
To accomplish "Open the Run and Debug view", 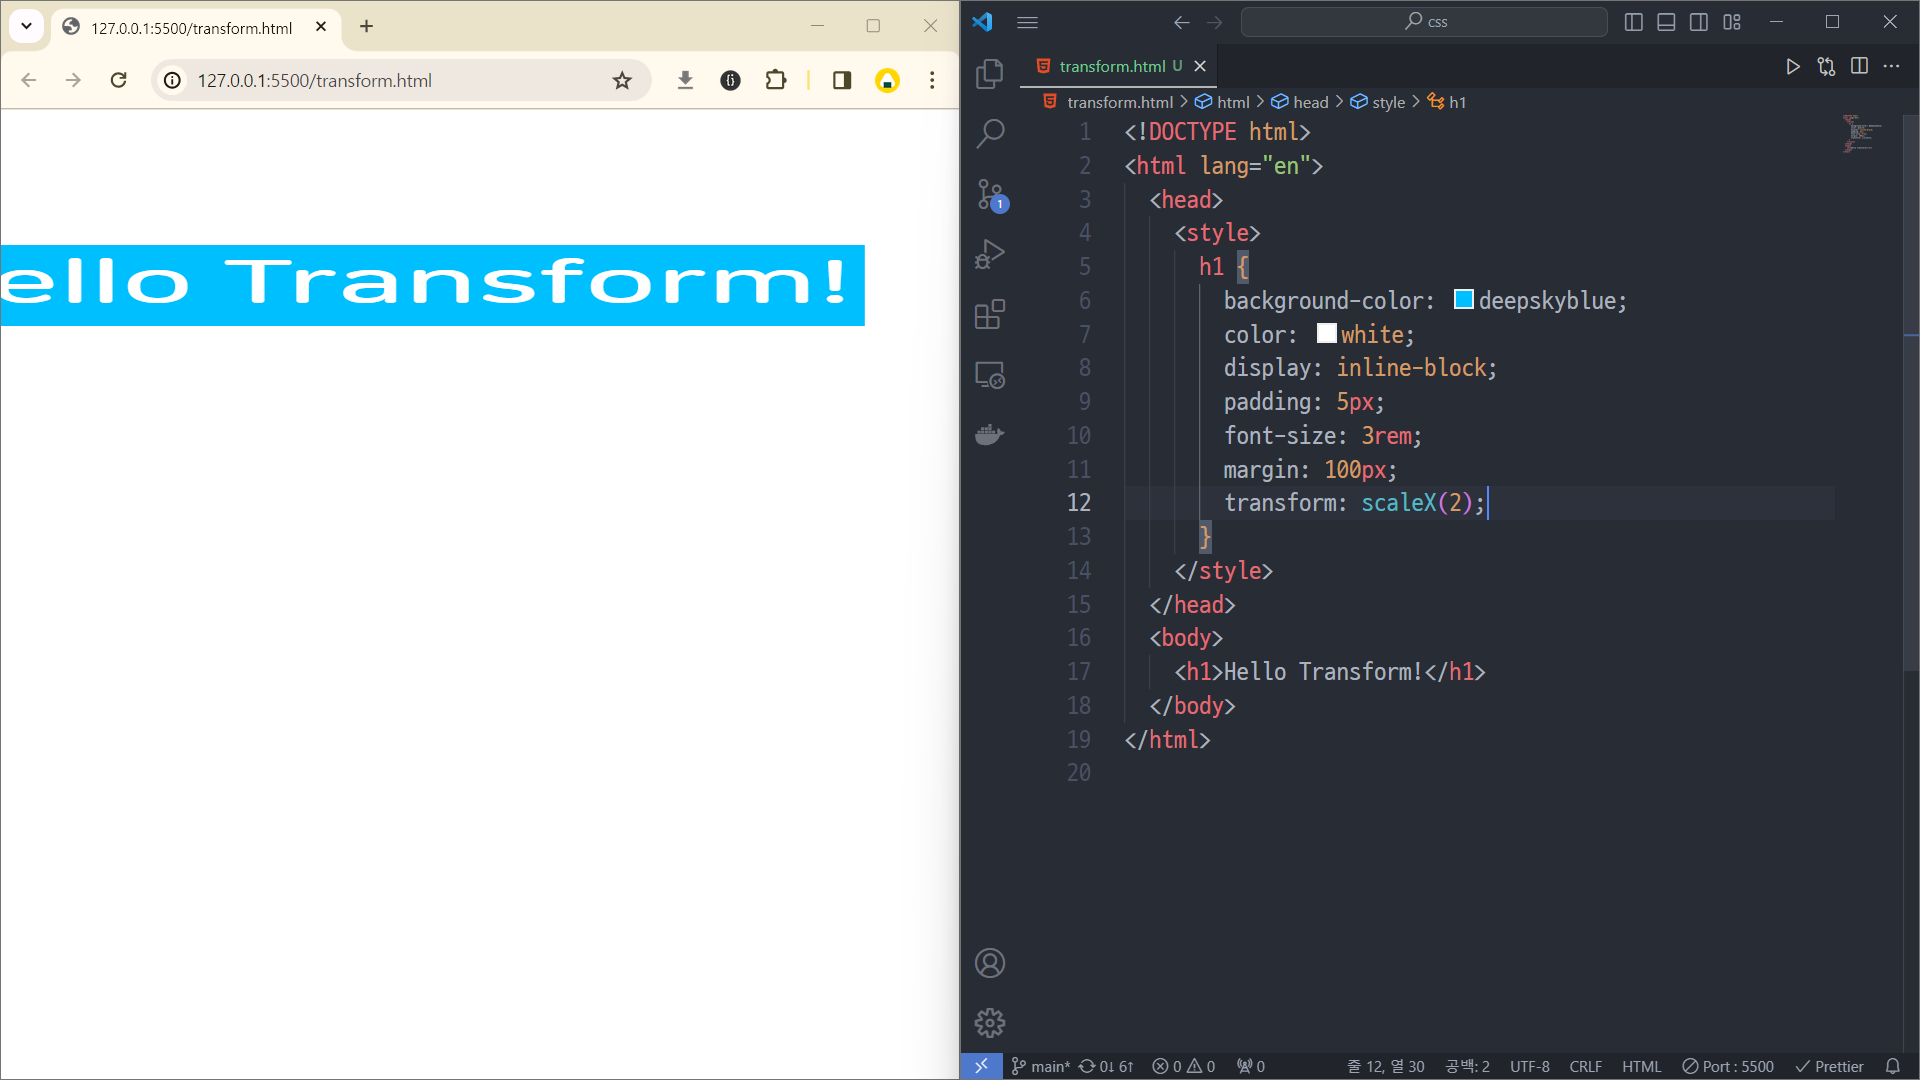I will coord(989,254).
